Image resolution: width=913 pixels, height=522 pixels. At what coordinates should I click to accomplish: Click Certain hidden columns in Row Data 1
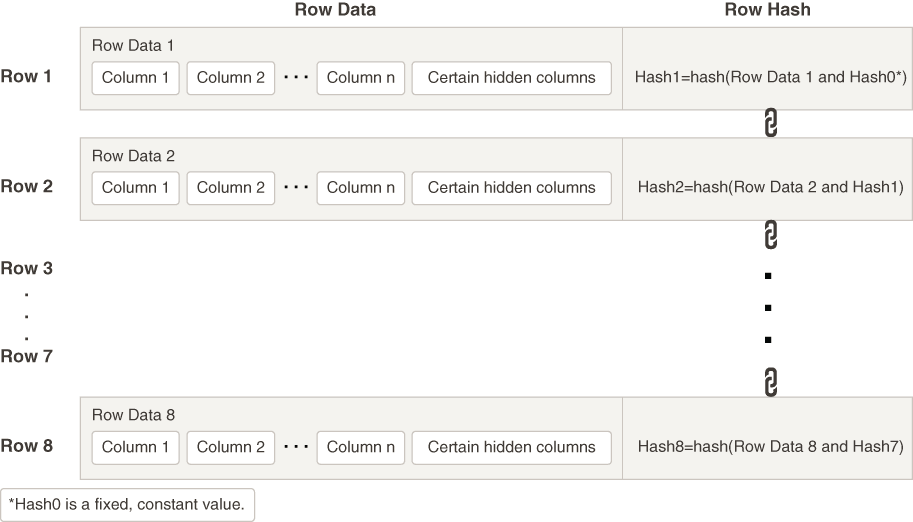[x=511, y=78]
